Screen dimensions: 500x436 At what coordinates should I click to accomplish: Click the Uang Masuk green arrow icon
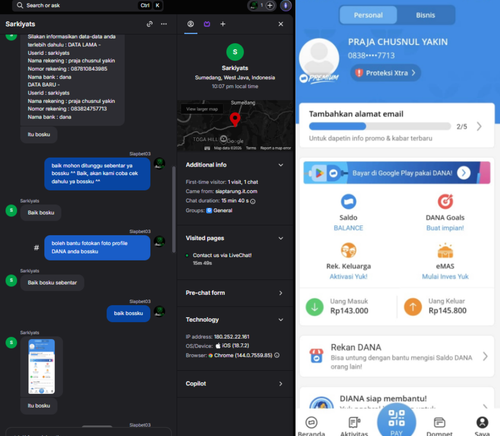314,307
